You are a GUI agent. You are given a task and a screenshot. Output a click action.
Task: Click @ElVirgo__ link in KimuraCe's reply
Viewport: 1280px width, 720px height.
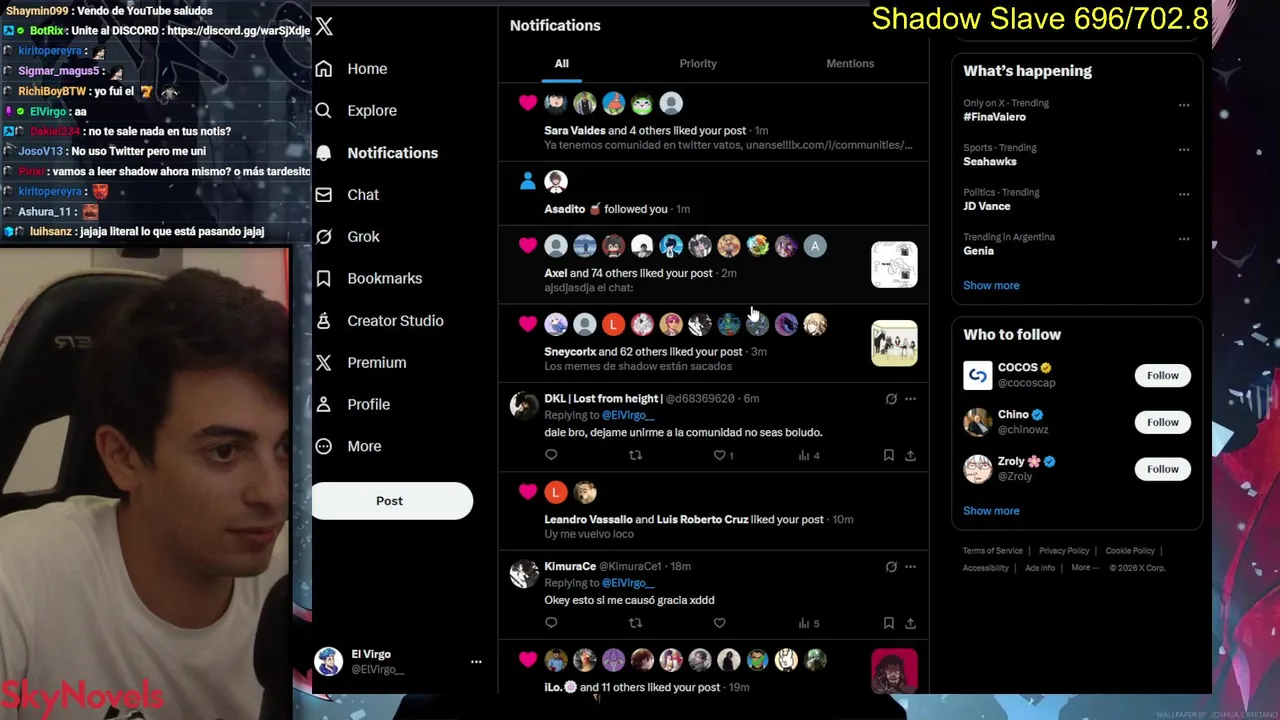(x=628, y=583)
